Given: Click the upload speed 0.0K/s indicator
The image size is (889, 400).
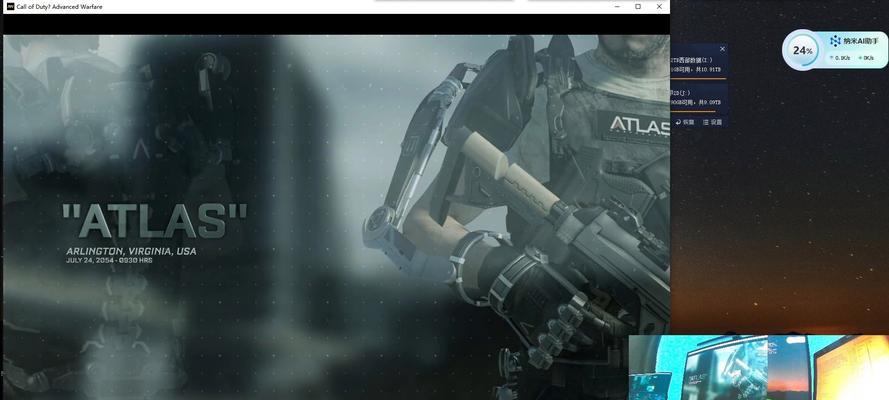Looking at the screenshot, I should 839,58.
